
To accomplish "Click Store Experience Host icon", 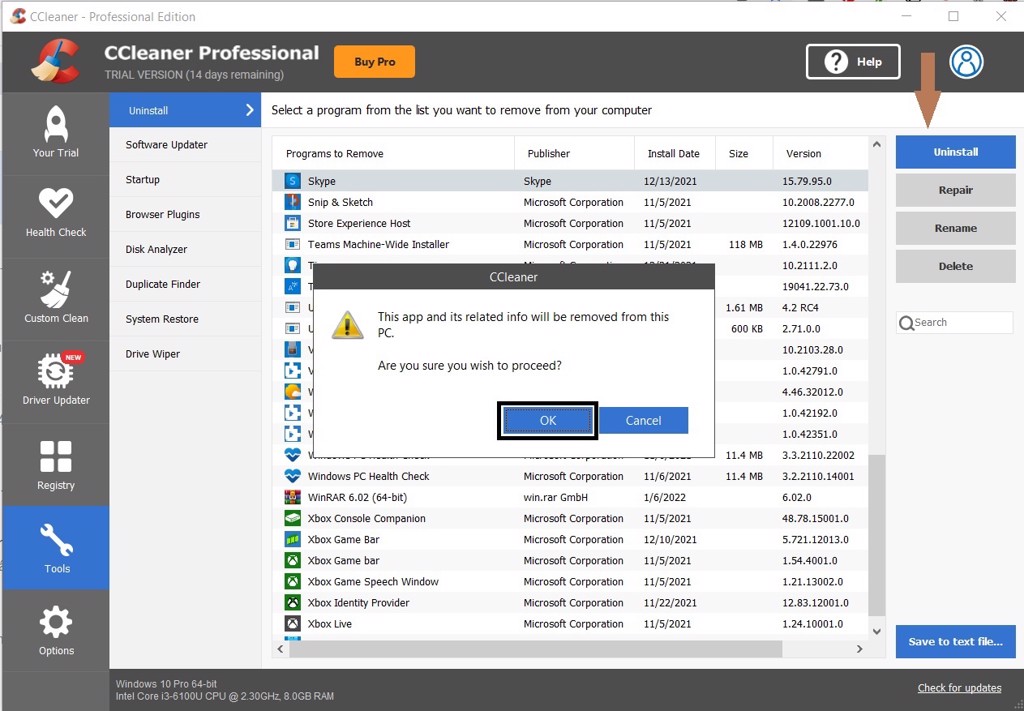I will point(293,223).
